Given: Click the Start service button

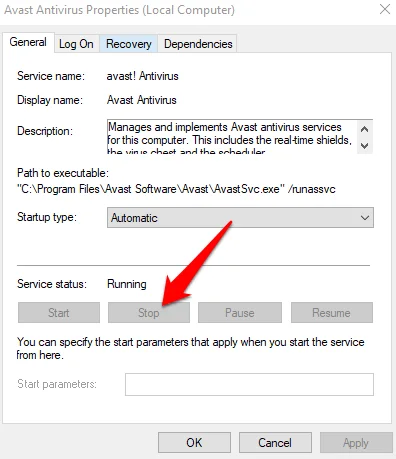Looking at the screenshot, I should point(59,313).
